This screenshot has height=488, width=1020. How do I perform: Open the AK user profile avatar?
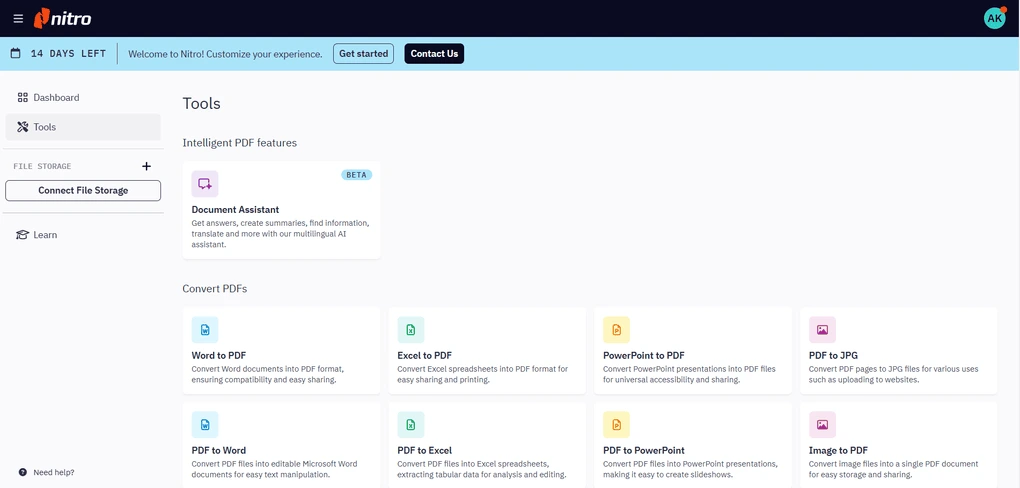click(x=994, y=18)
